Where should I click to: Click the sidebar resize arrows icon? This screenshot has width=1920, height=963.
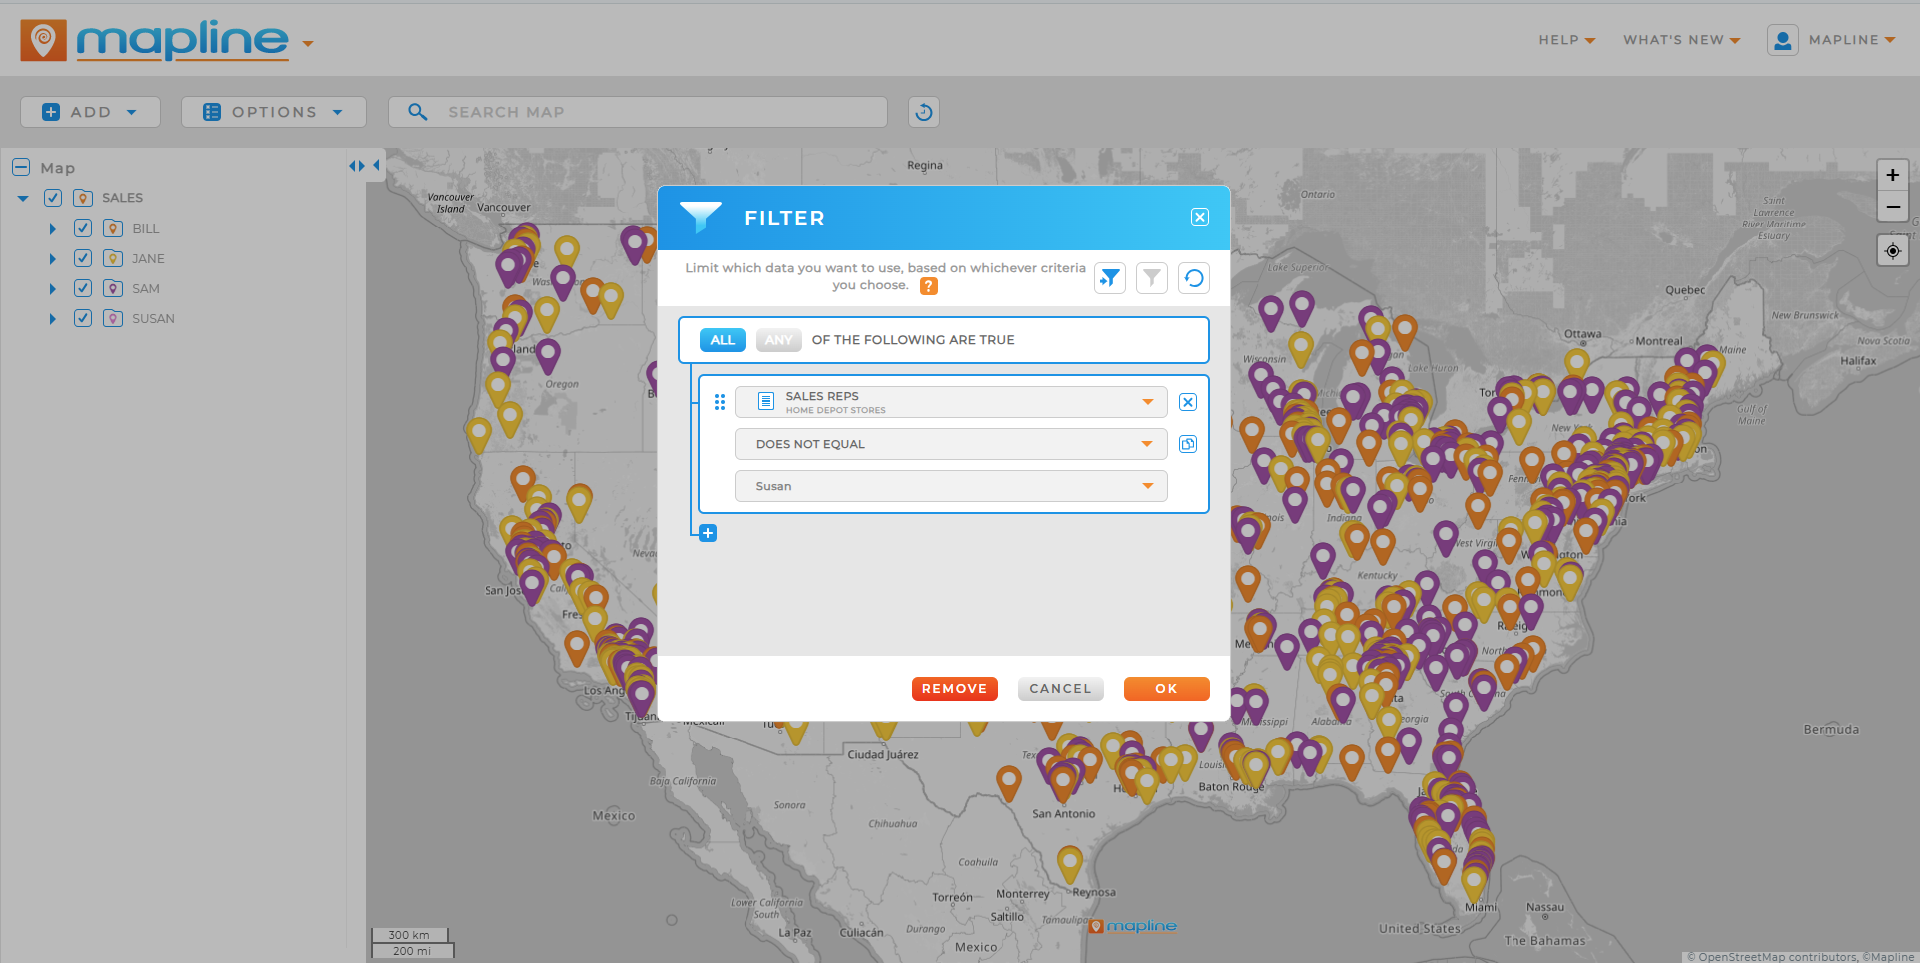tap(357, 166)
